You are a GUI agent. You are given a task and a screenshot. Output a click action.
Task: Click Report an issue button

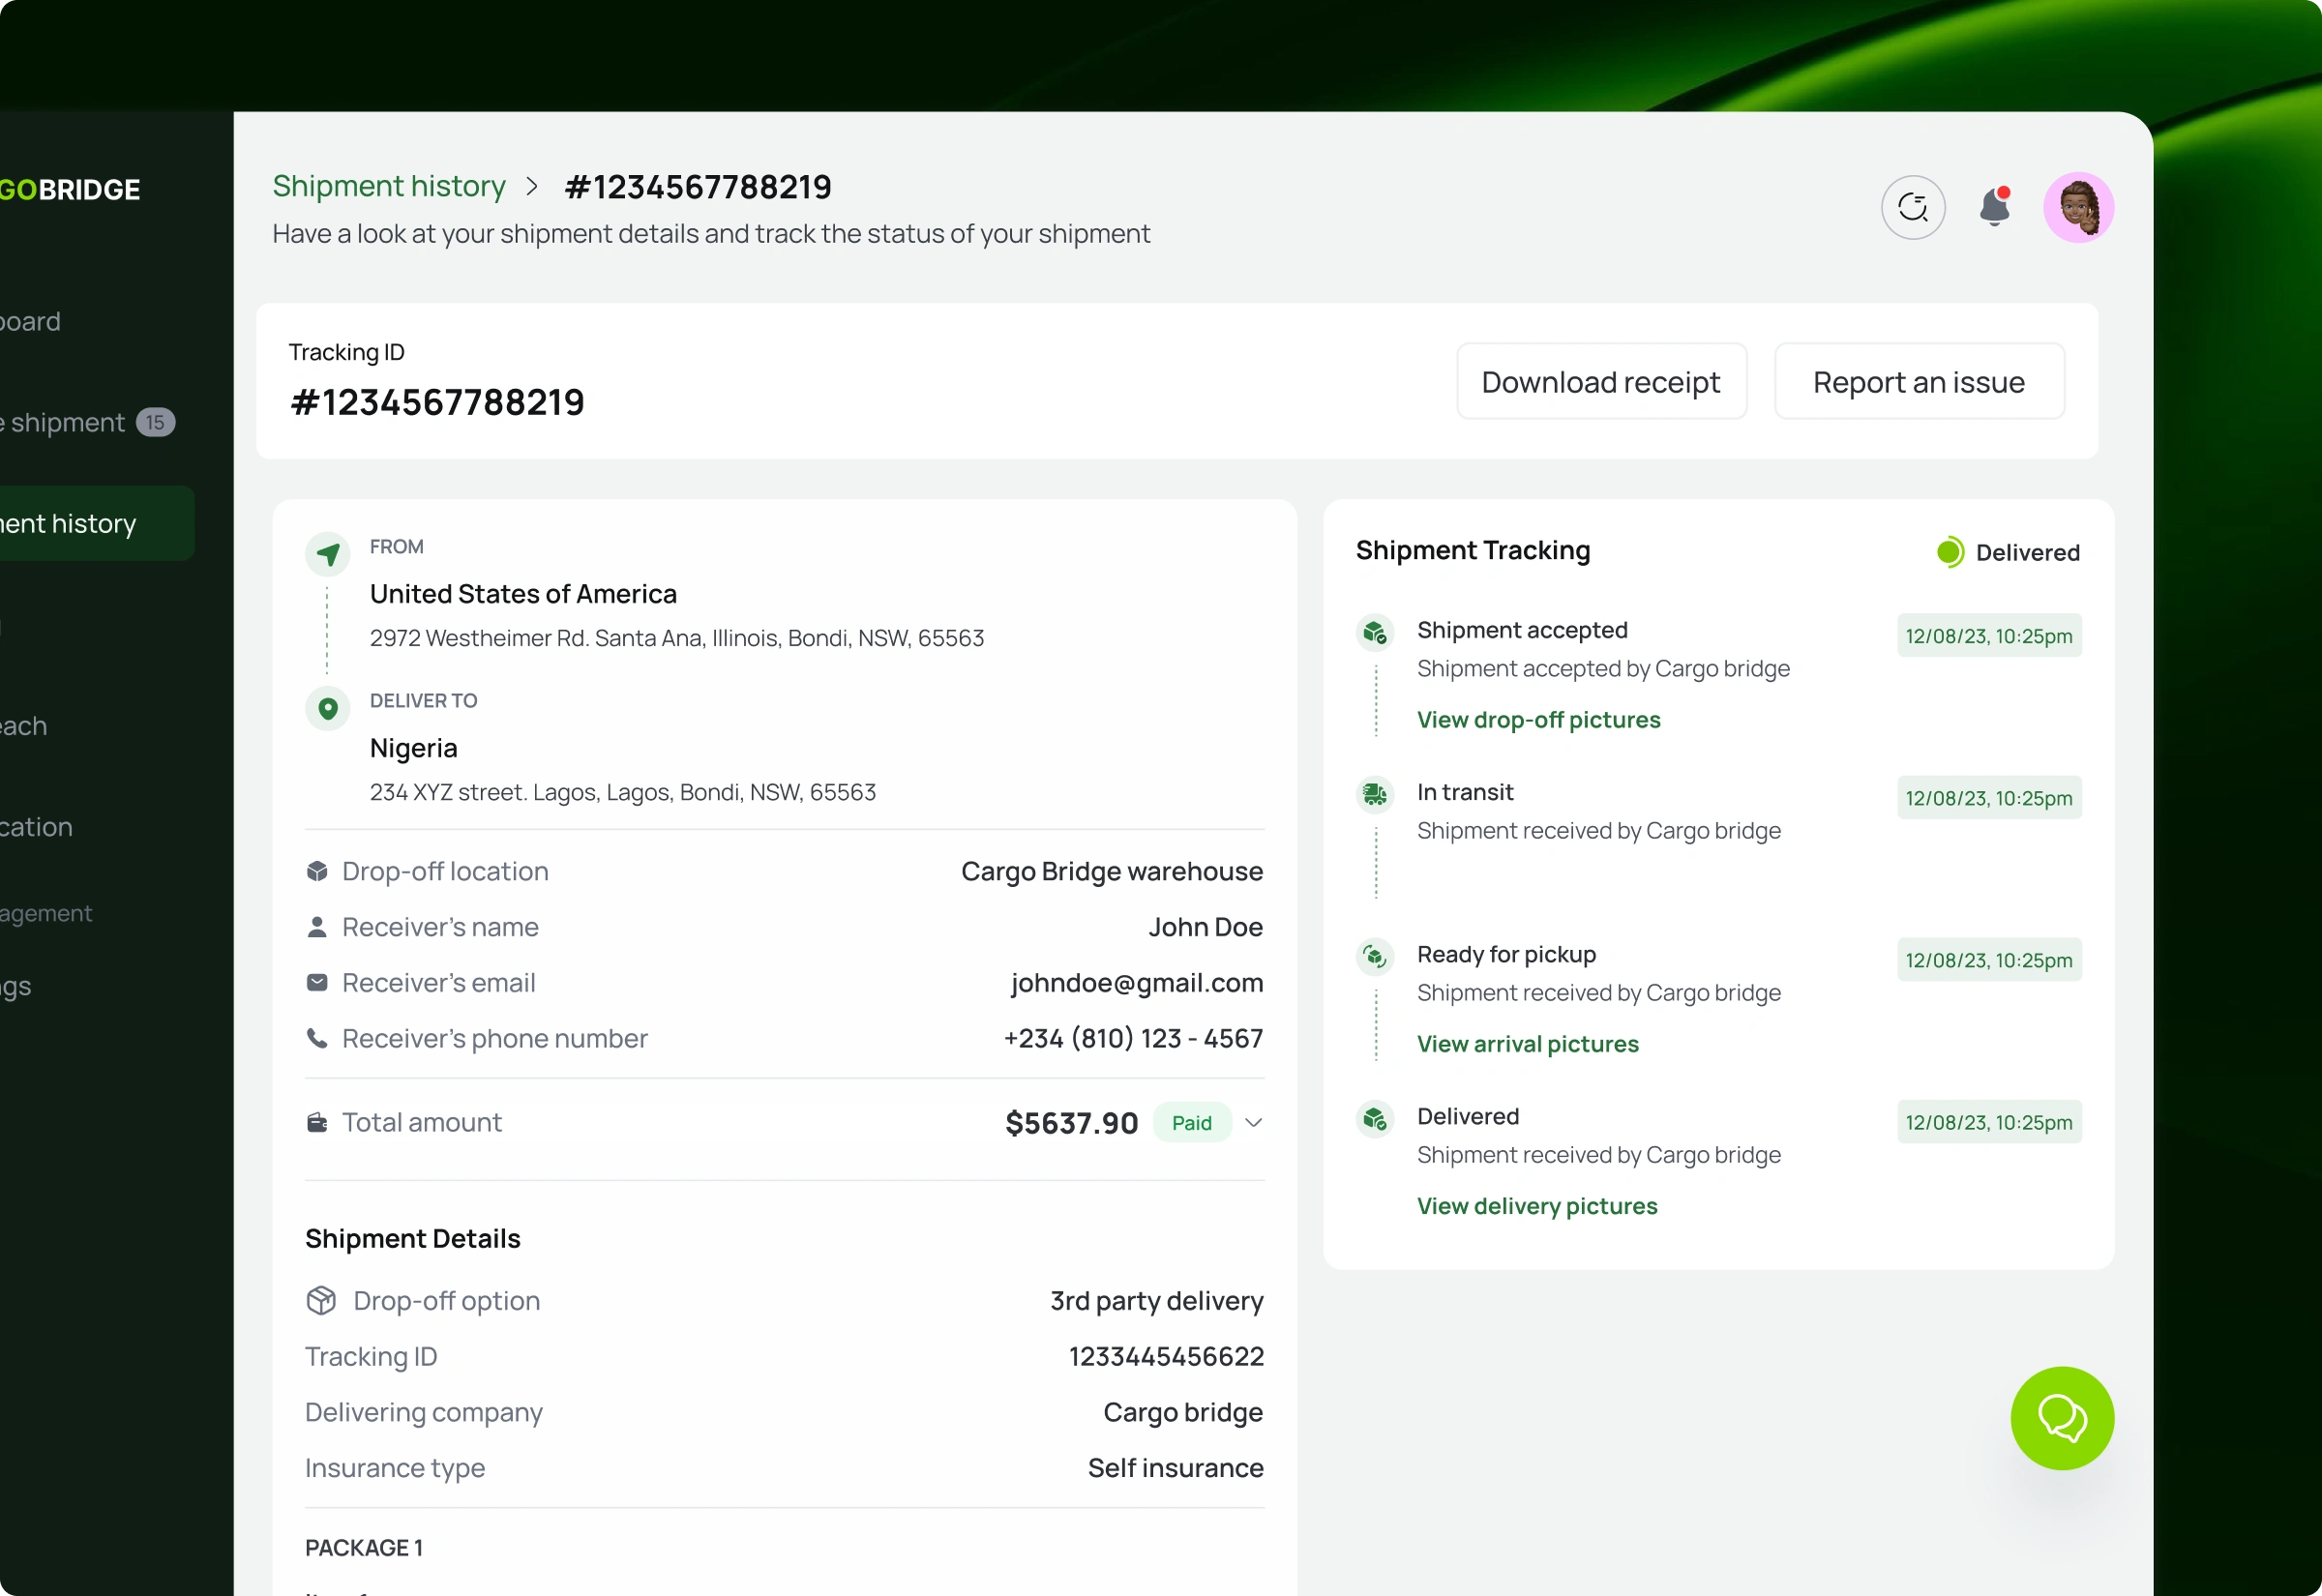(x=1918, y=381)
